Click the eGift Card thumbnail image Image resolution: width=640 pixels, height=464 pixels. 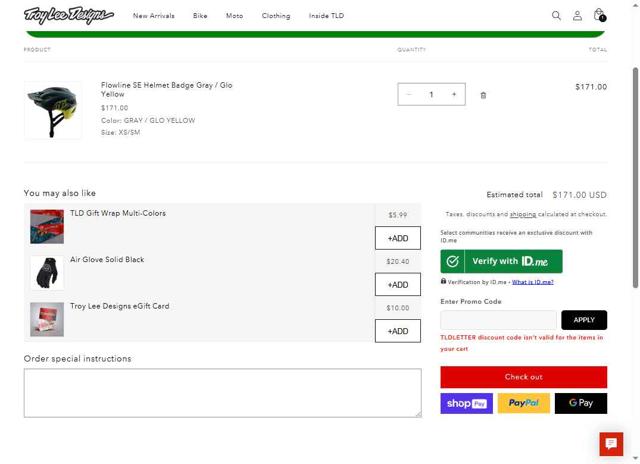click(x=47, y=320)
